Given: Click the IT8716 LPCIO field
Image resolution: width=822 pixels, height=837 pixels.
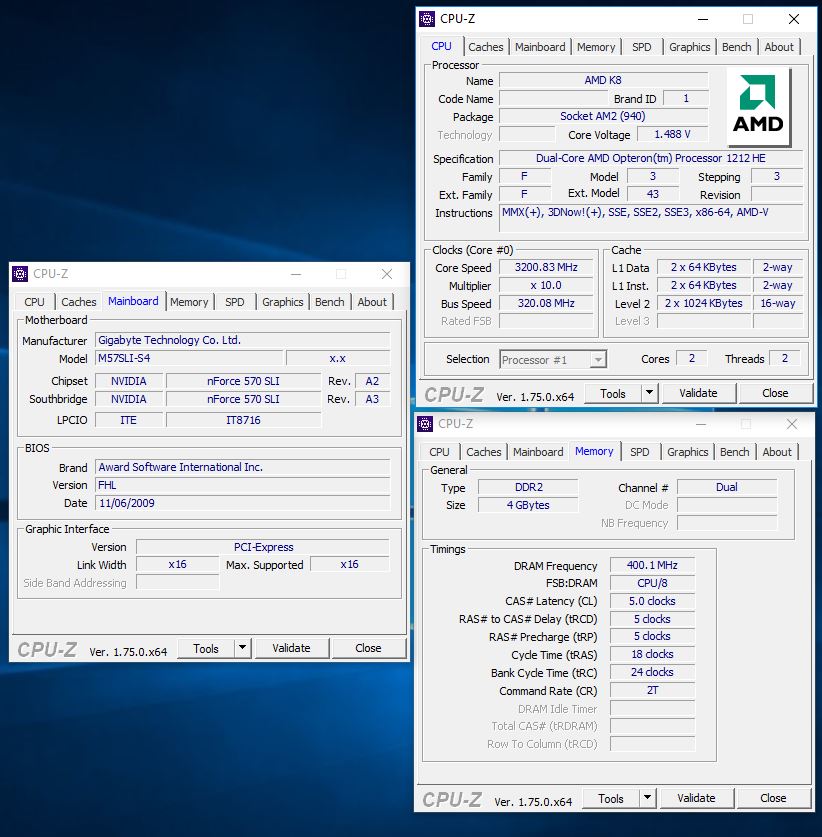Looking at the screenshot, I should click(243, 420).
